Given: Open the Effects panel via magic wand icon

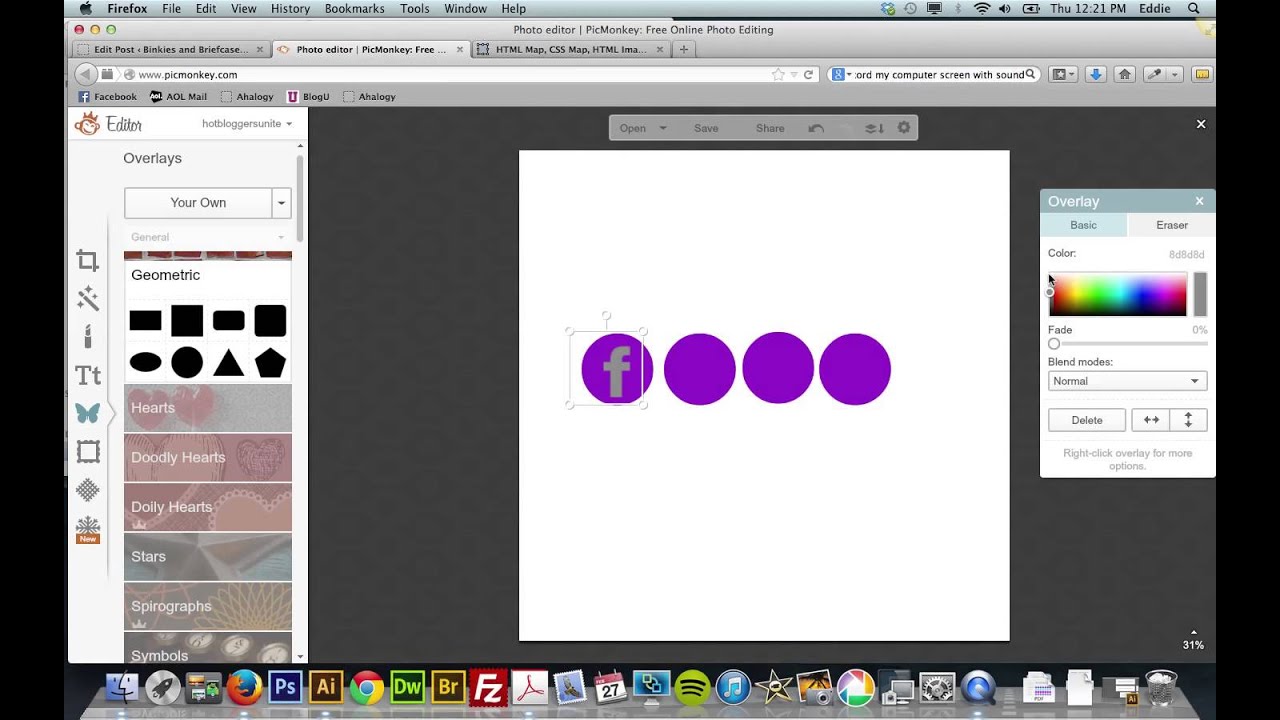Looking at the screenshot, I should [87, 298].
